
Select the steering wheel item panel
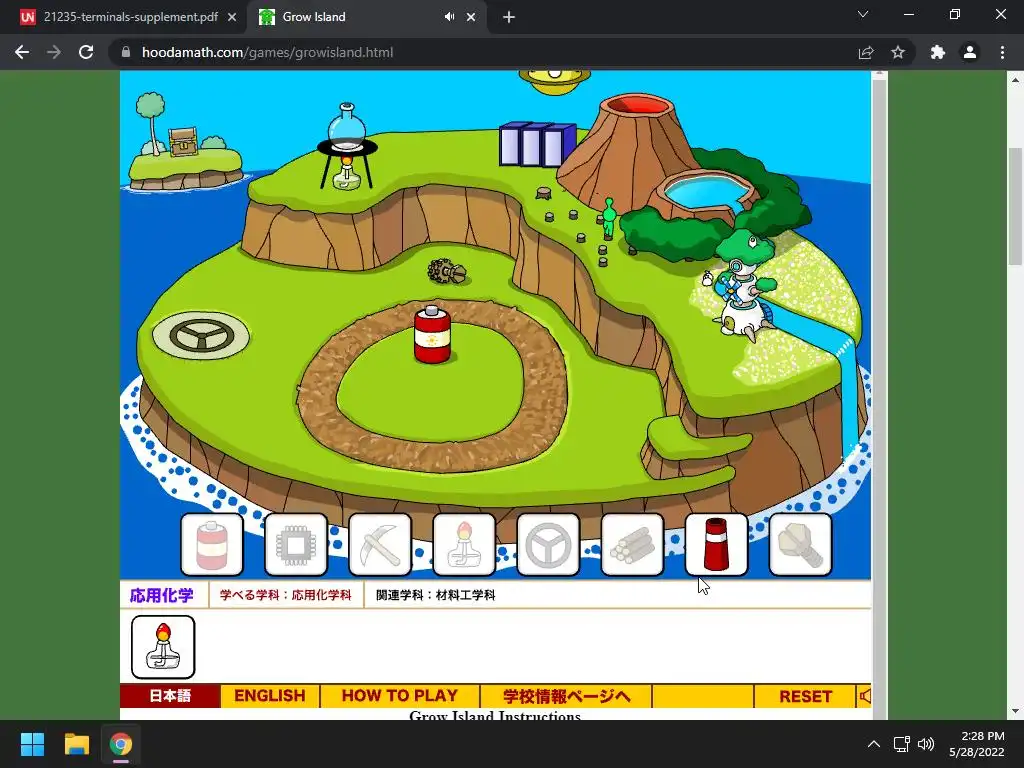coord(548,545)
